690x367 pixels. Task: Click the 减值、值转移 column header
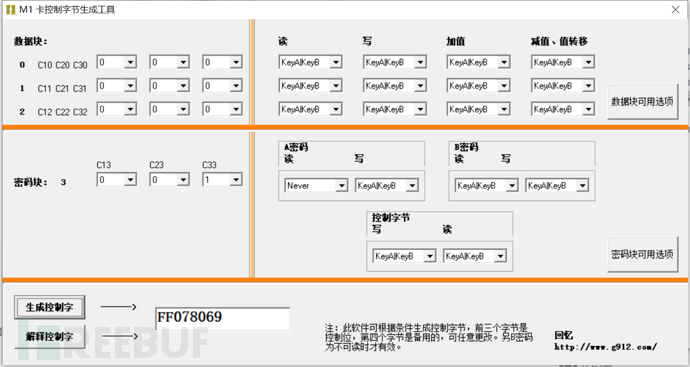click(x=559, y=41)
